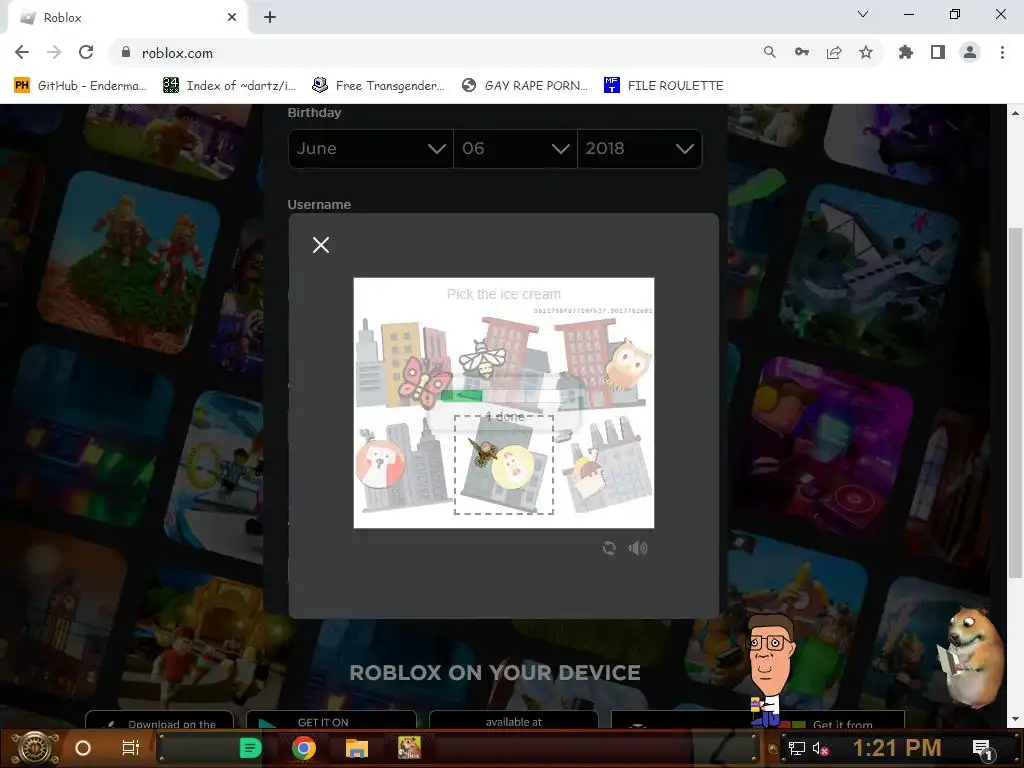The width and height of the screenshot is (1024, 768).
Task: Close the Roblox tab
Action: pyautogui.click(x=232, y=18)
